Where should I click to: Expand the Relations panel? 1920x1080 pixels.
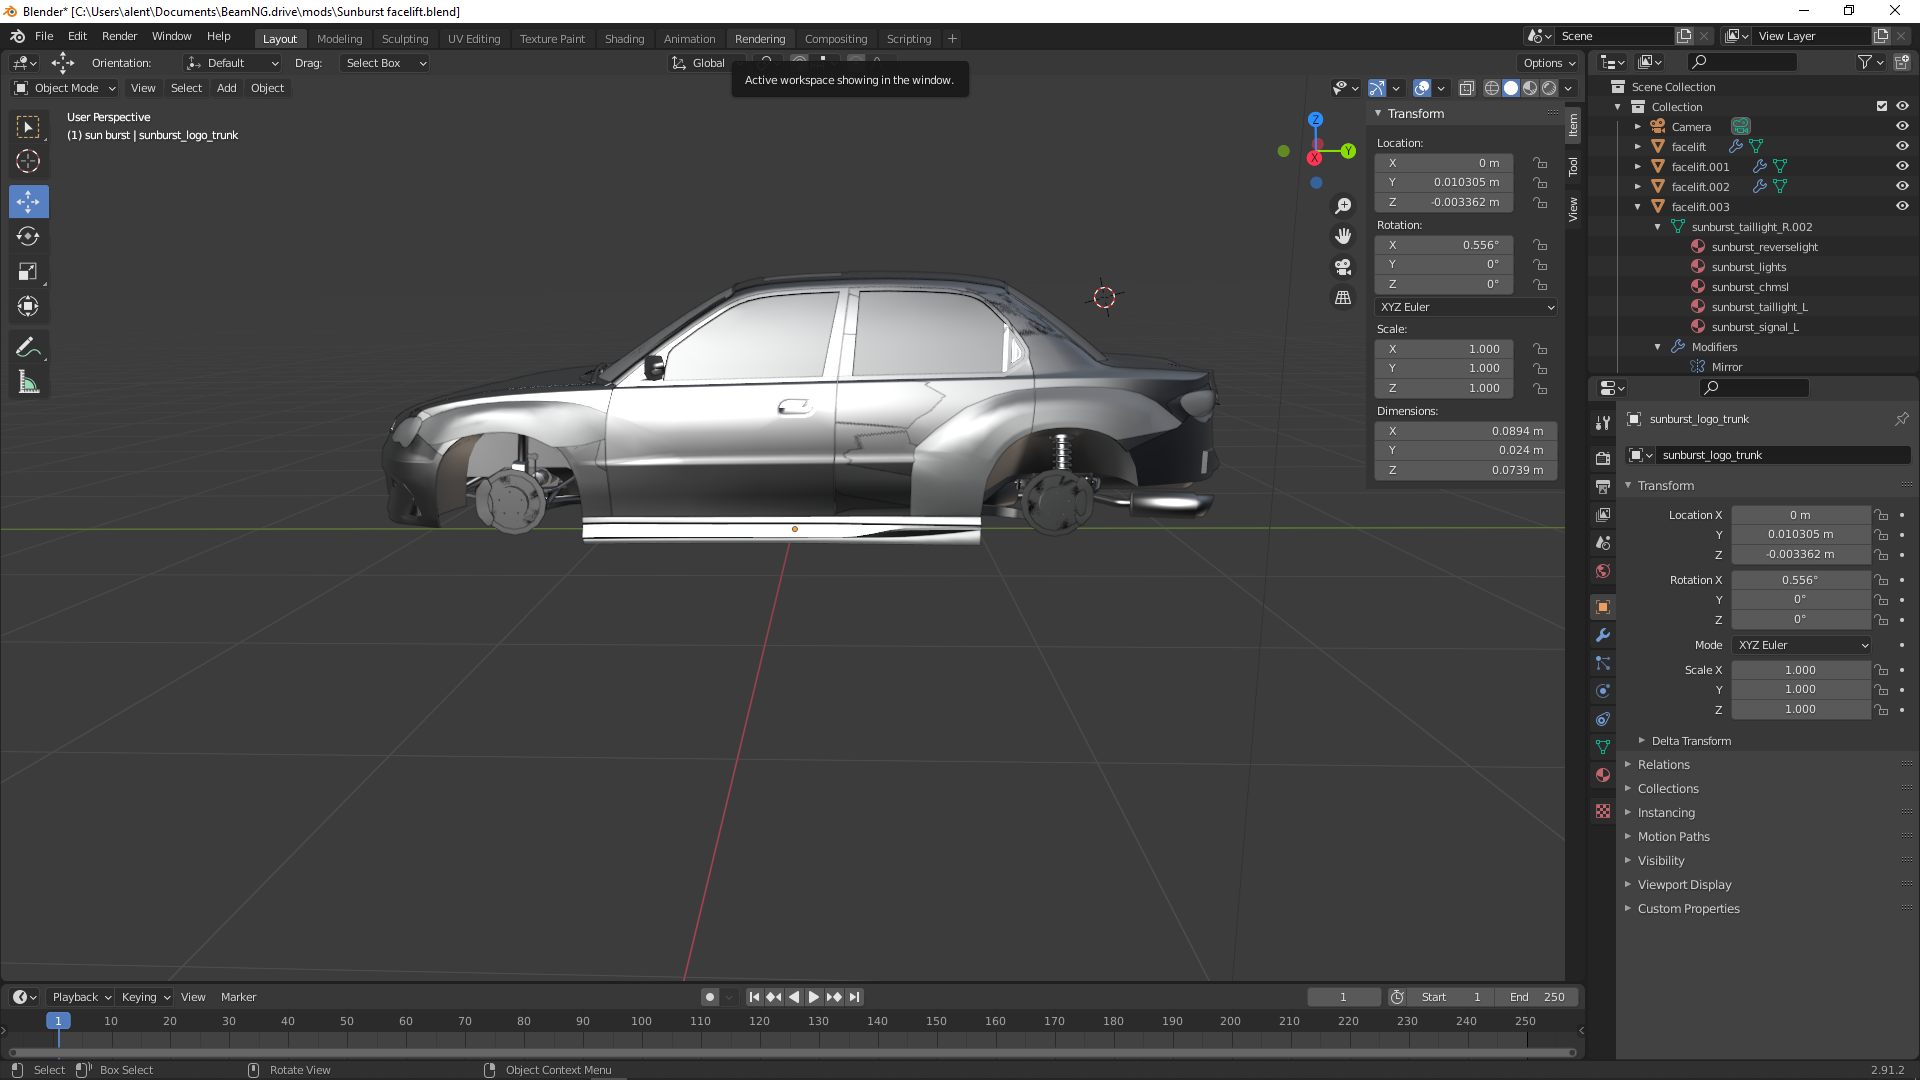click(x=1663, y=765)
